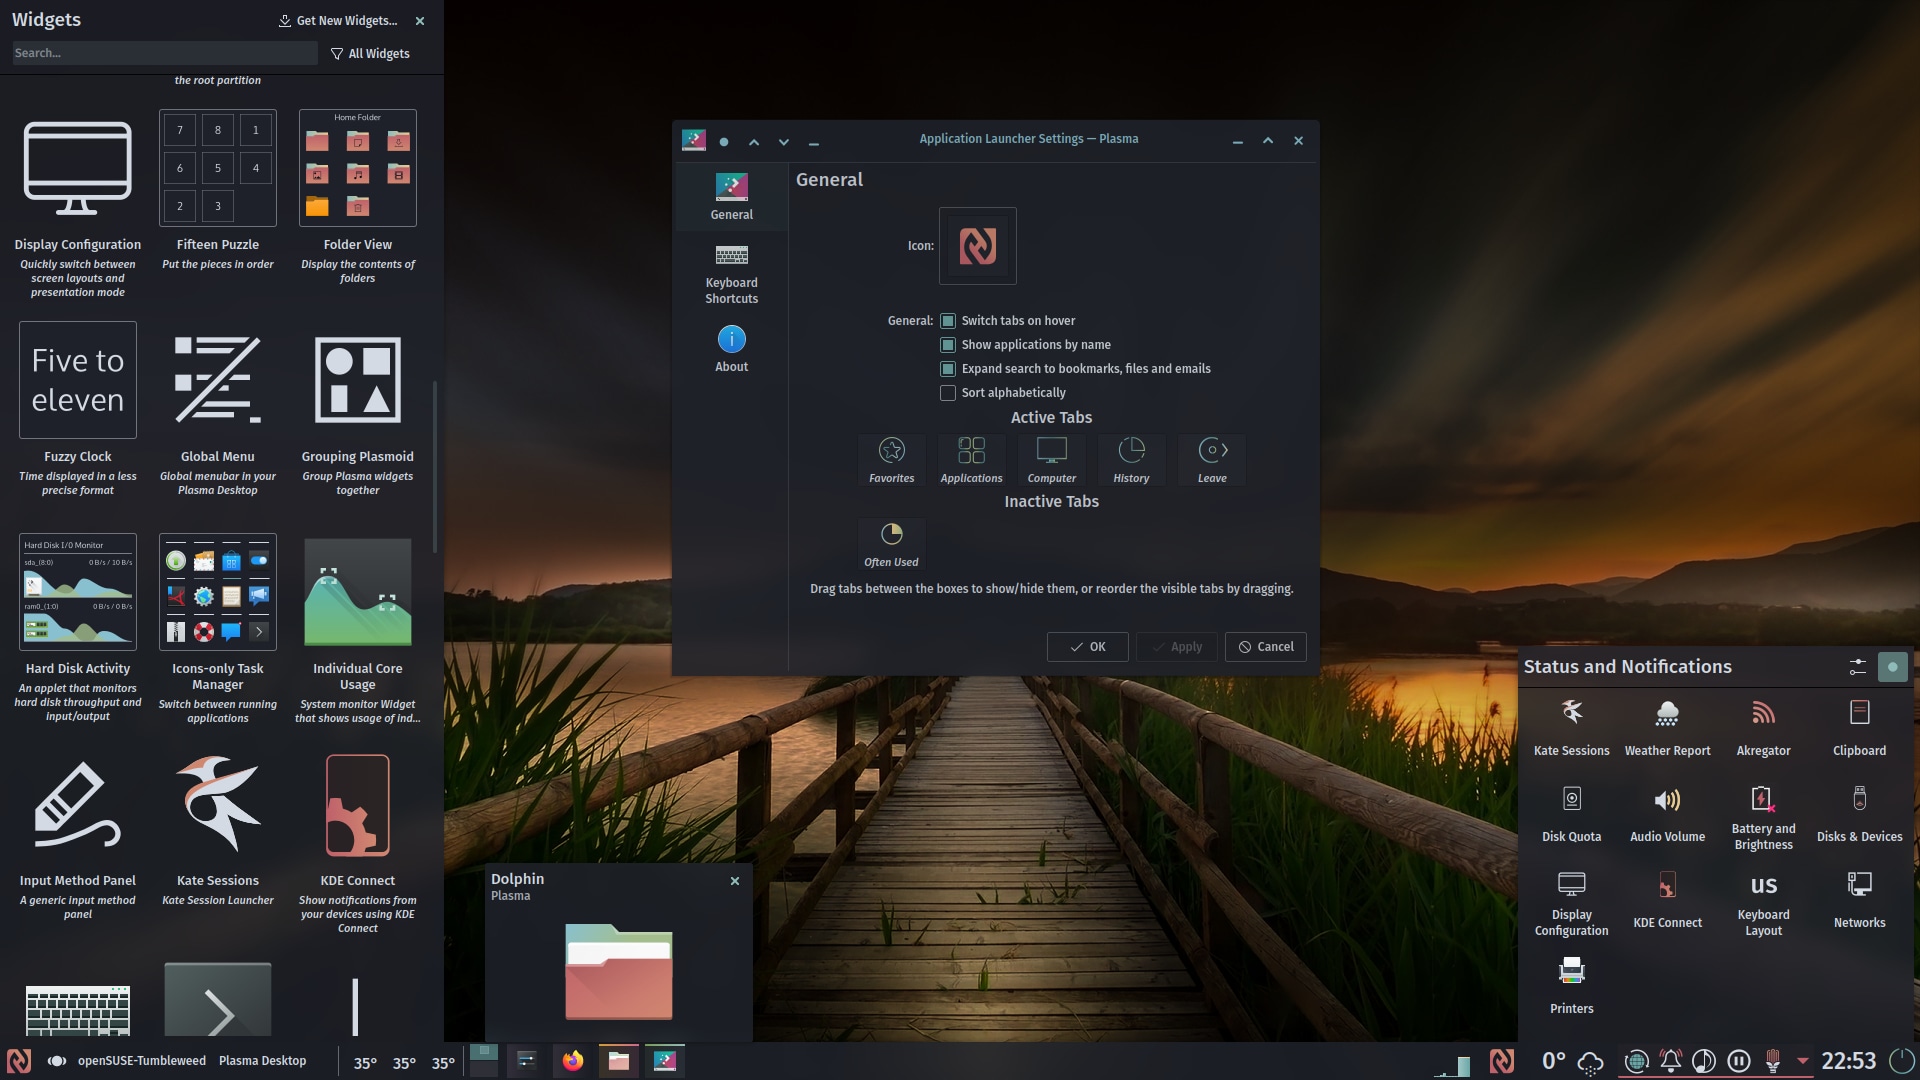Screen dimensions: 1920x1080
Task: Toggle Show applications by name checkbox
Action: (947, 345)
